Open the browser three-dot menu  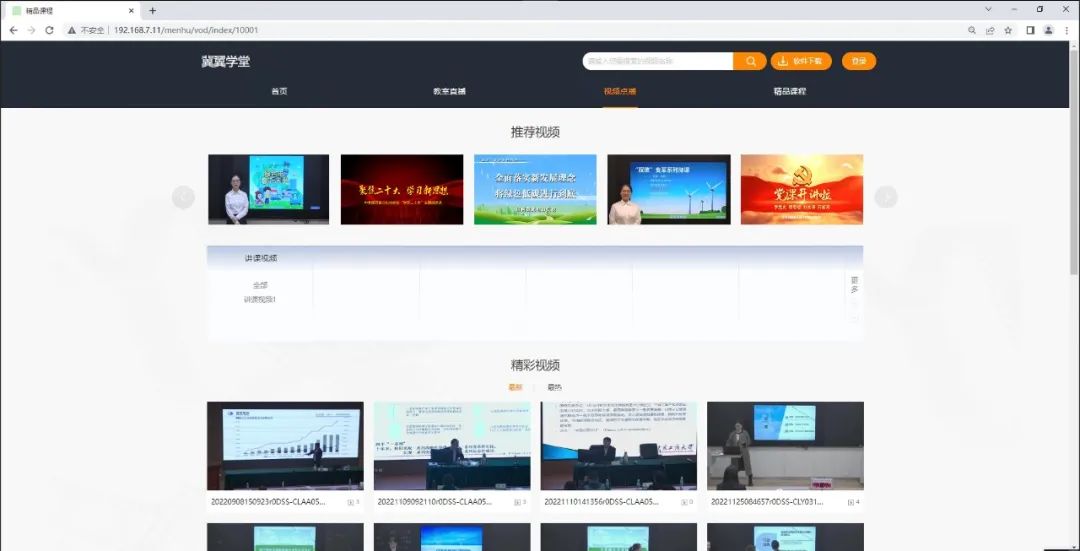pos(1067,30)
